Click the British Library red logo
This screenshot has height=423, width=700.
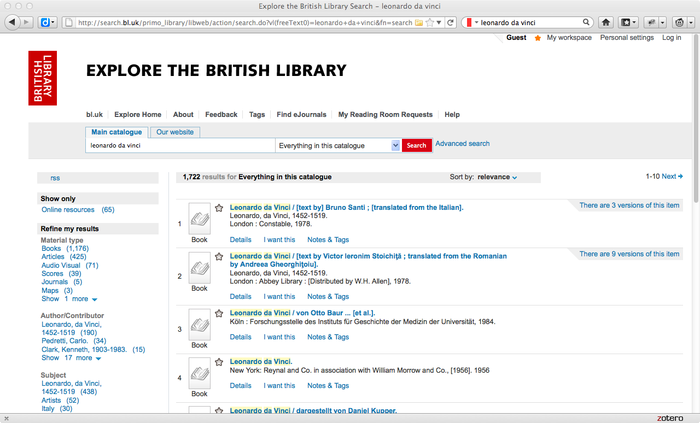point(42,78)
